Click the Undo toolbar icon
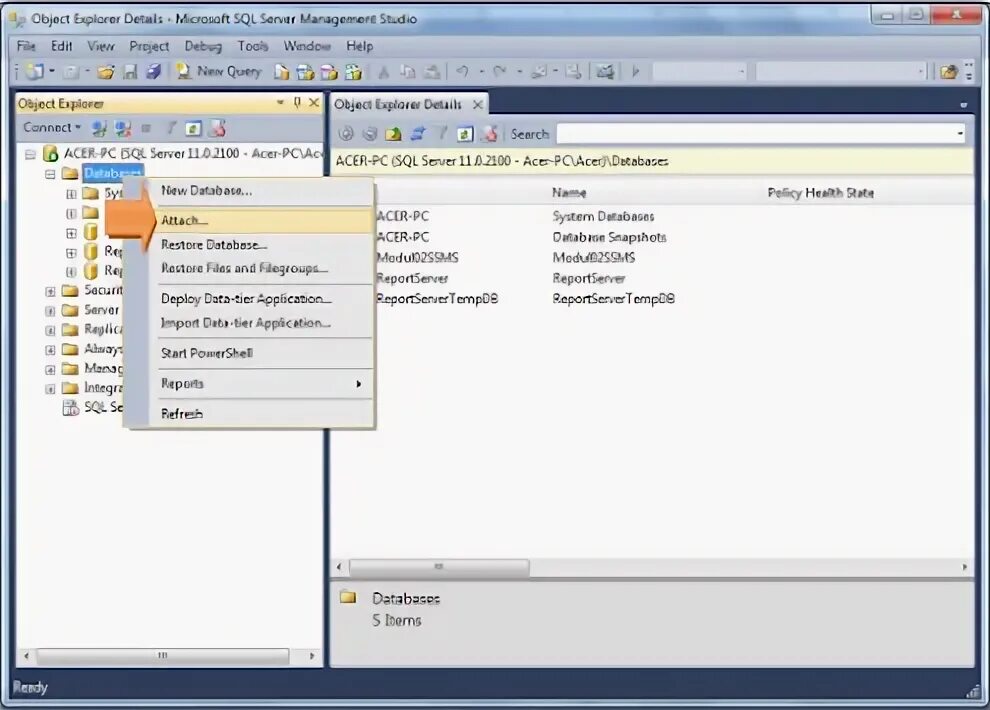 point(463,71)
